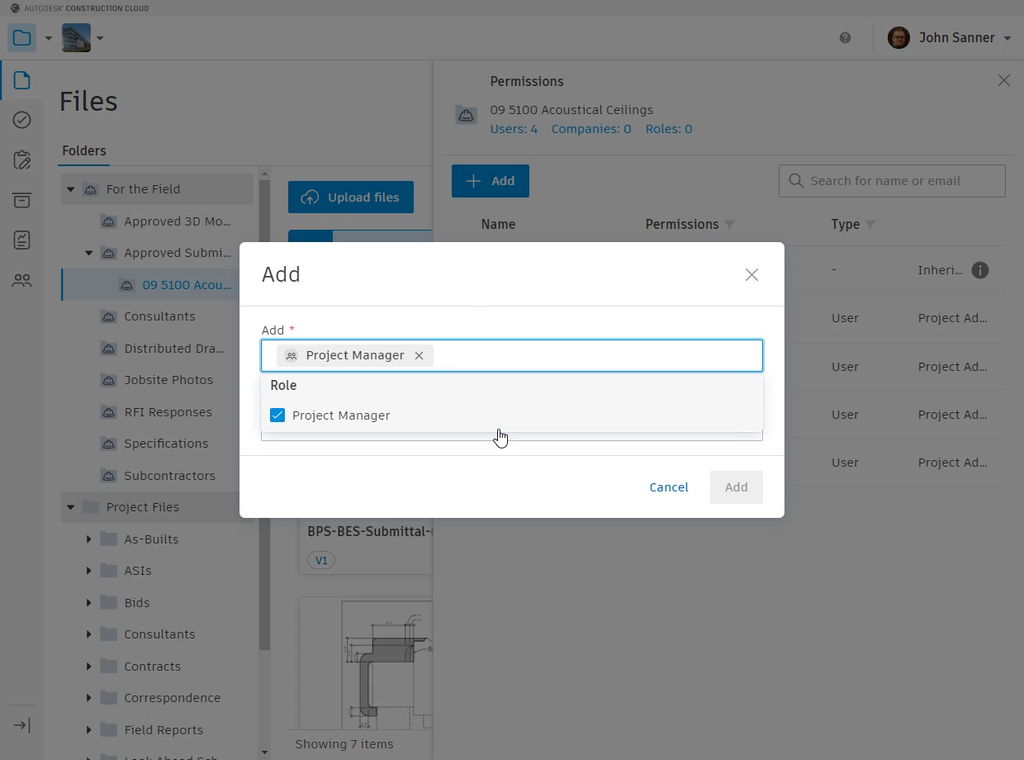Screen dimensions: 1024x760
Task: Close the Add dialog
Action: pos(752,275)
